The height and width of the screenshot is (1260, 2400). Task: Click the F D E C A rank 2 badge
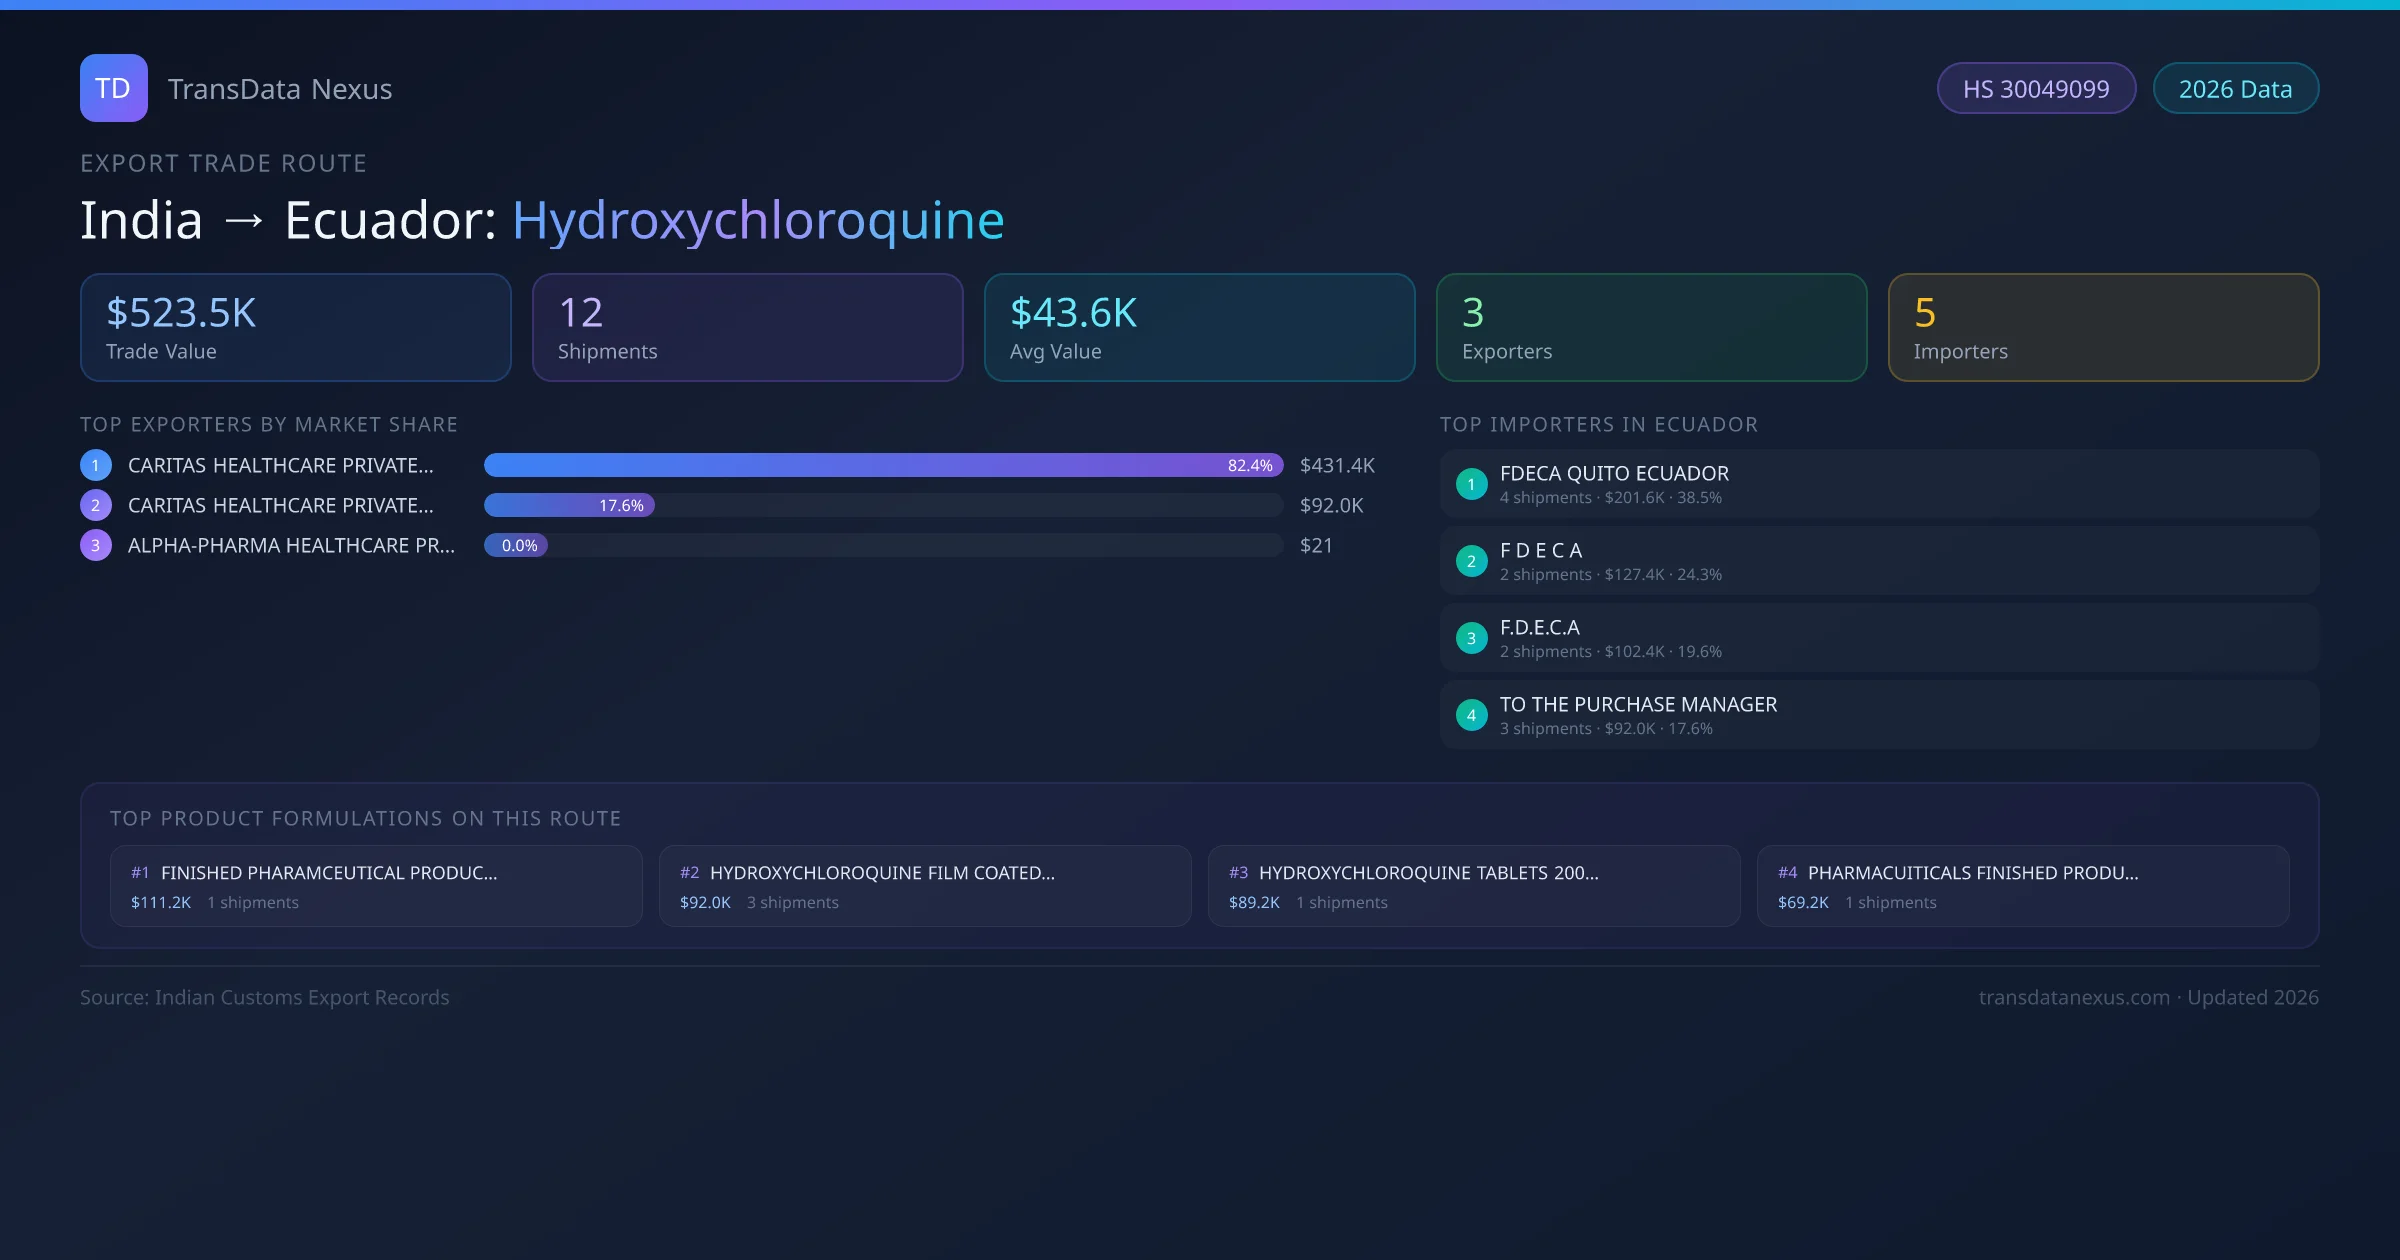point(1471,561)
